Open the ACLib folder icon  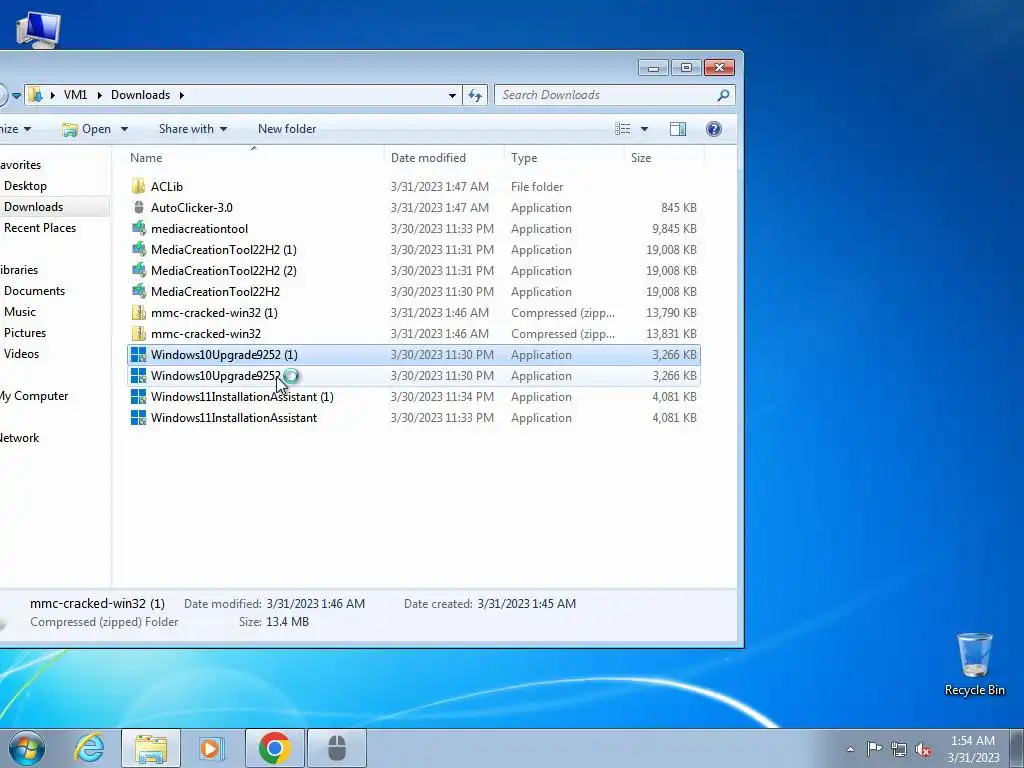click(138, 187)
